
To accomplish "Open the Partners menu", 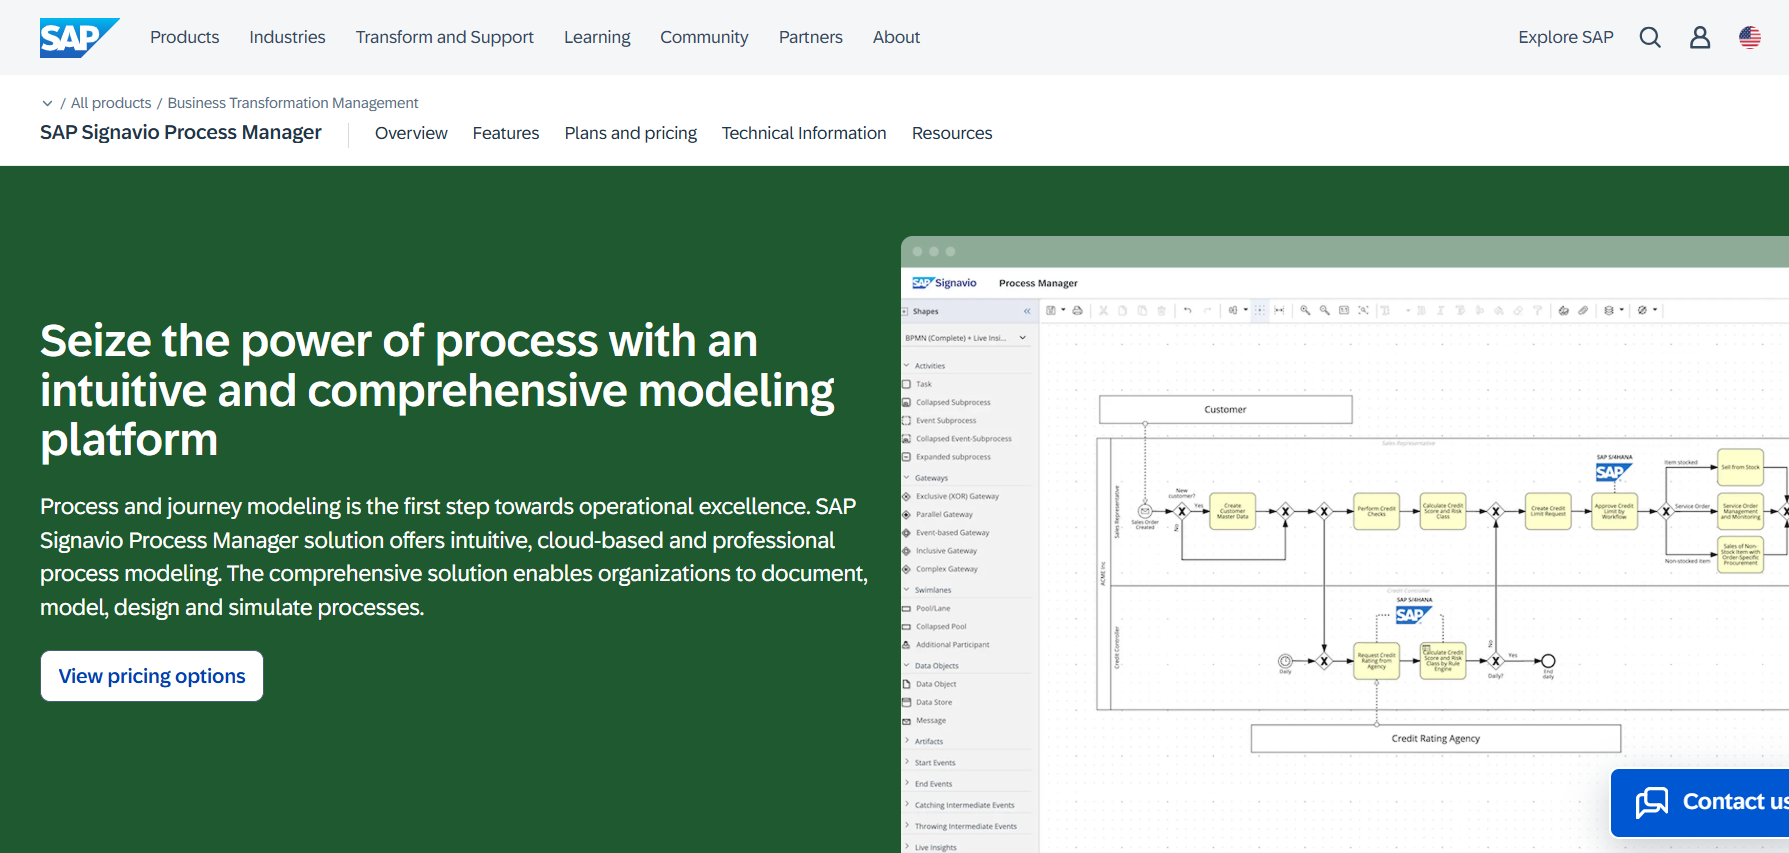I will click(x=810, y=37).
